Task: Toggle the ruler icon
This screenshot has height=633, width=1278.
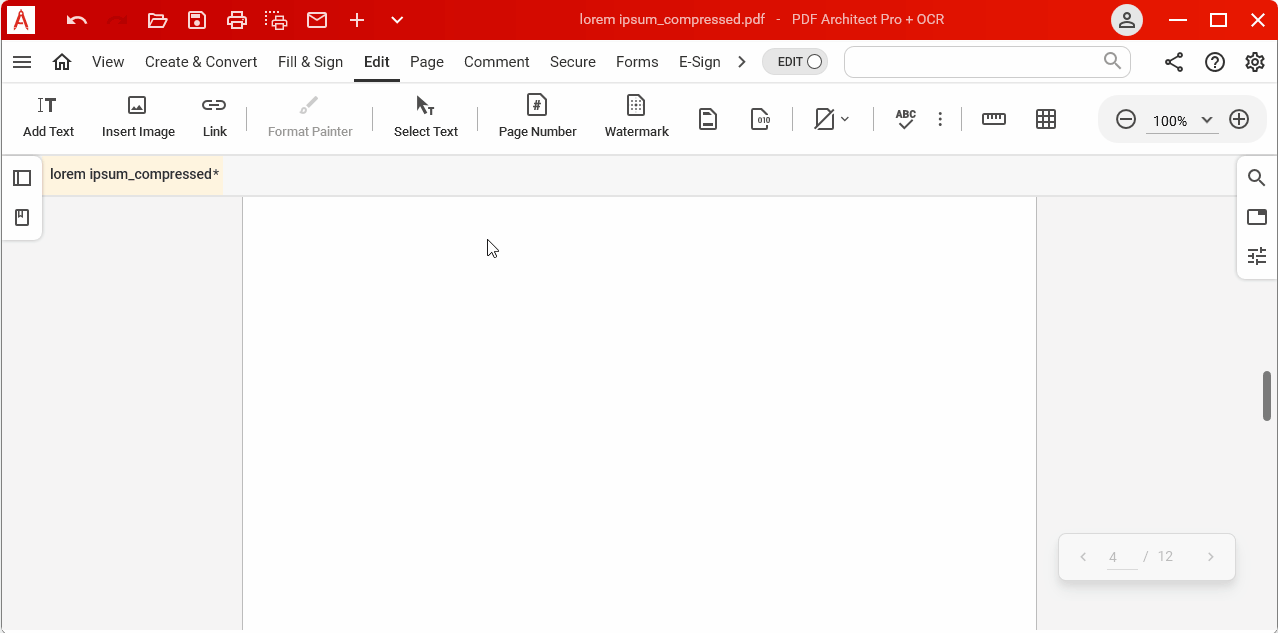Action: (994, 119)
